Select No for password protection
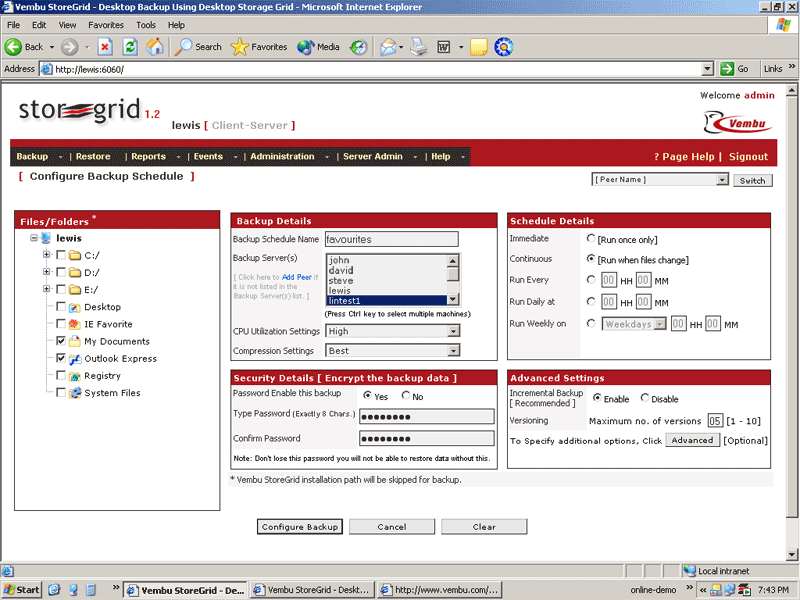 tap(406, 395)
